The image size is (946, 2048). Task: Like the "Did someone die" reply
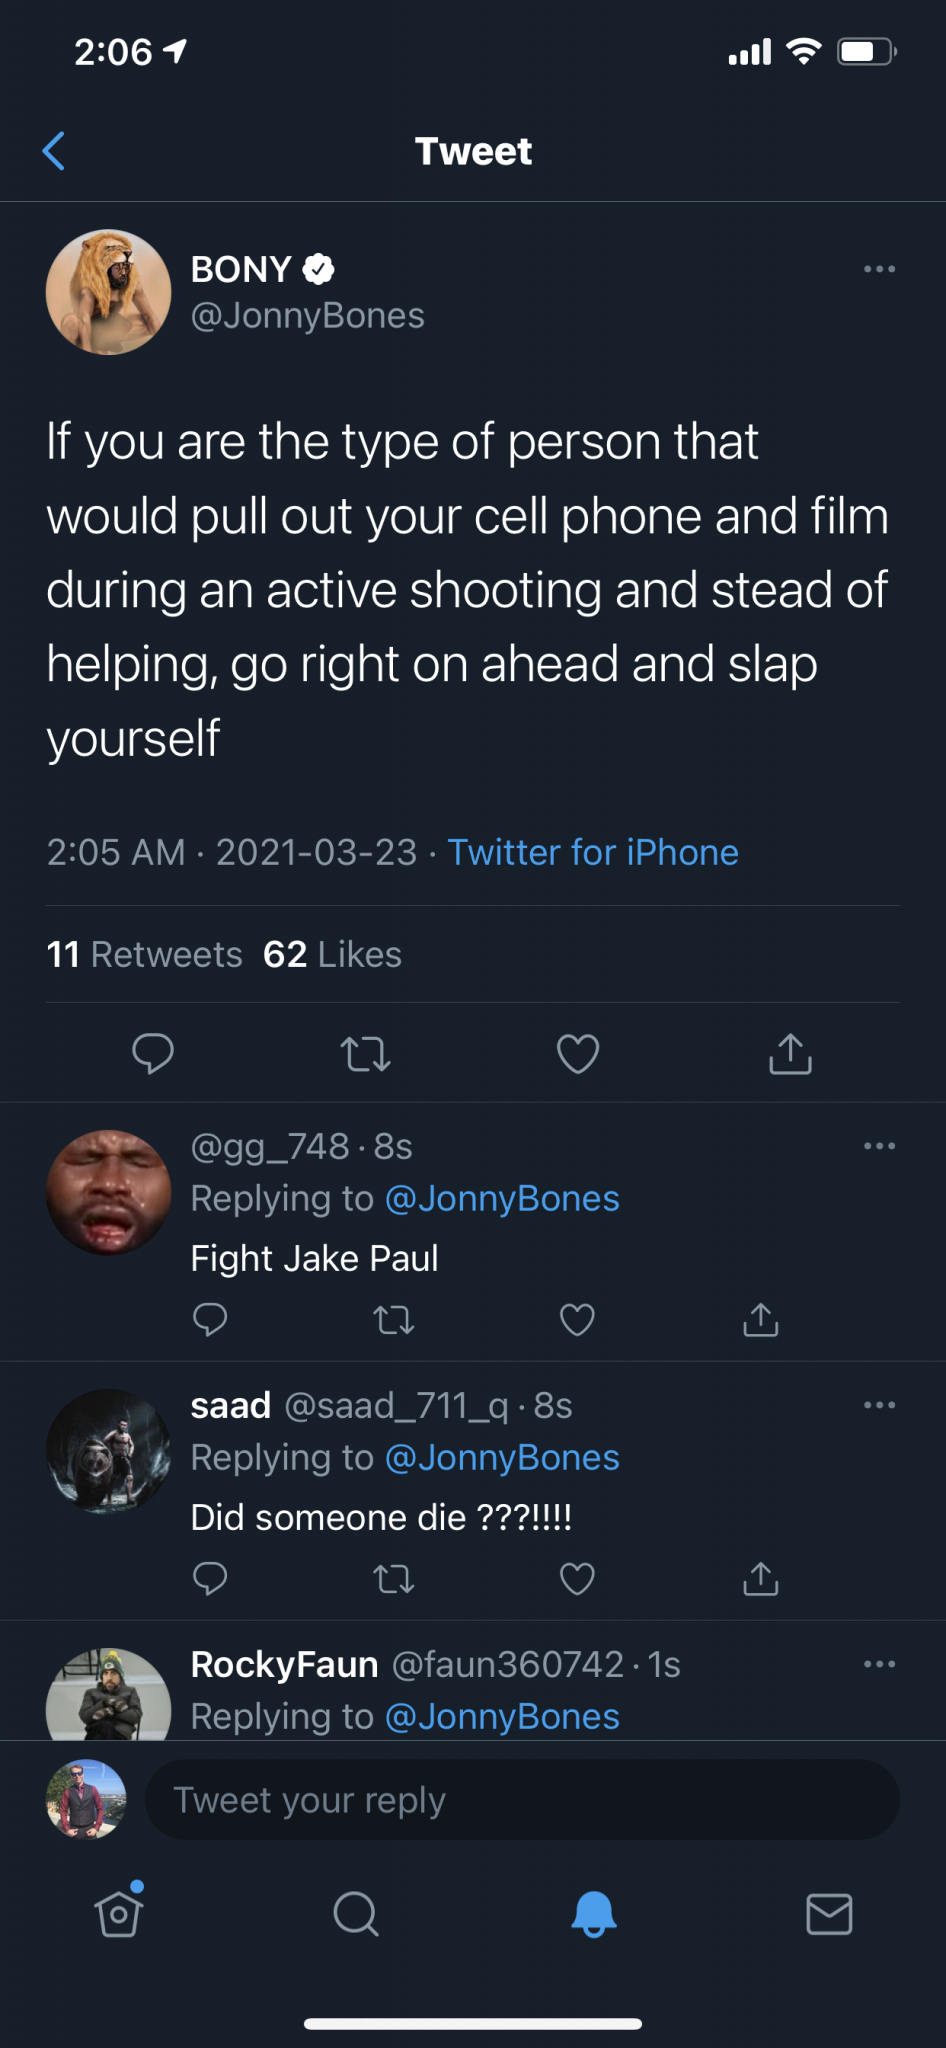tap(577, 1579)
